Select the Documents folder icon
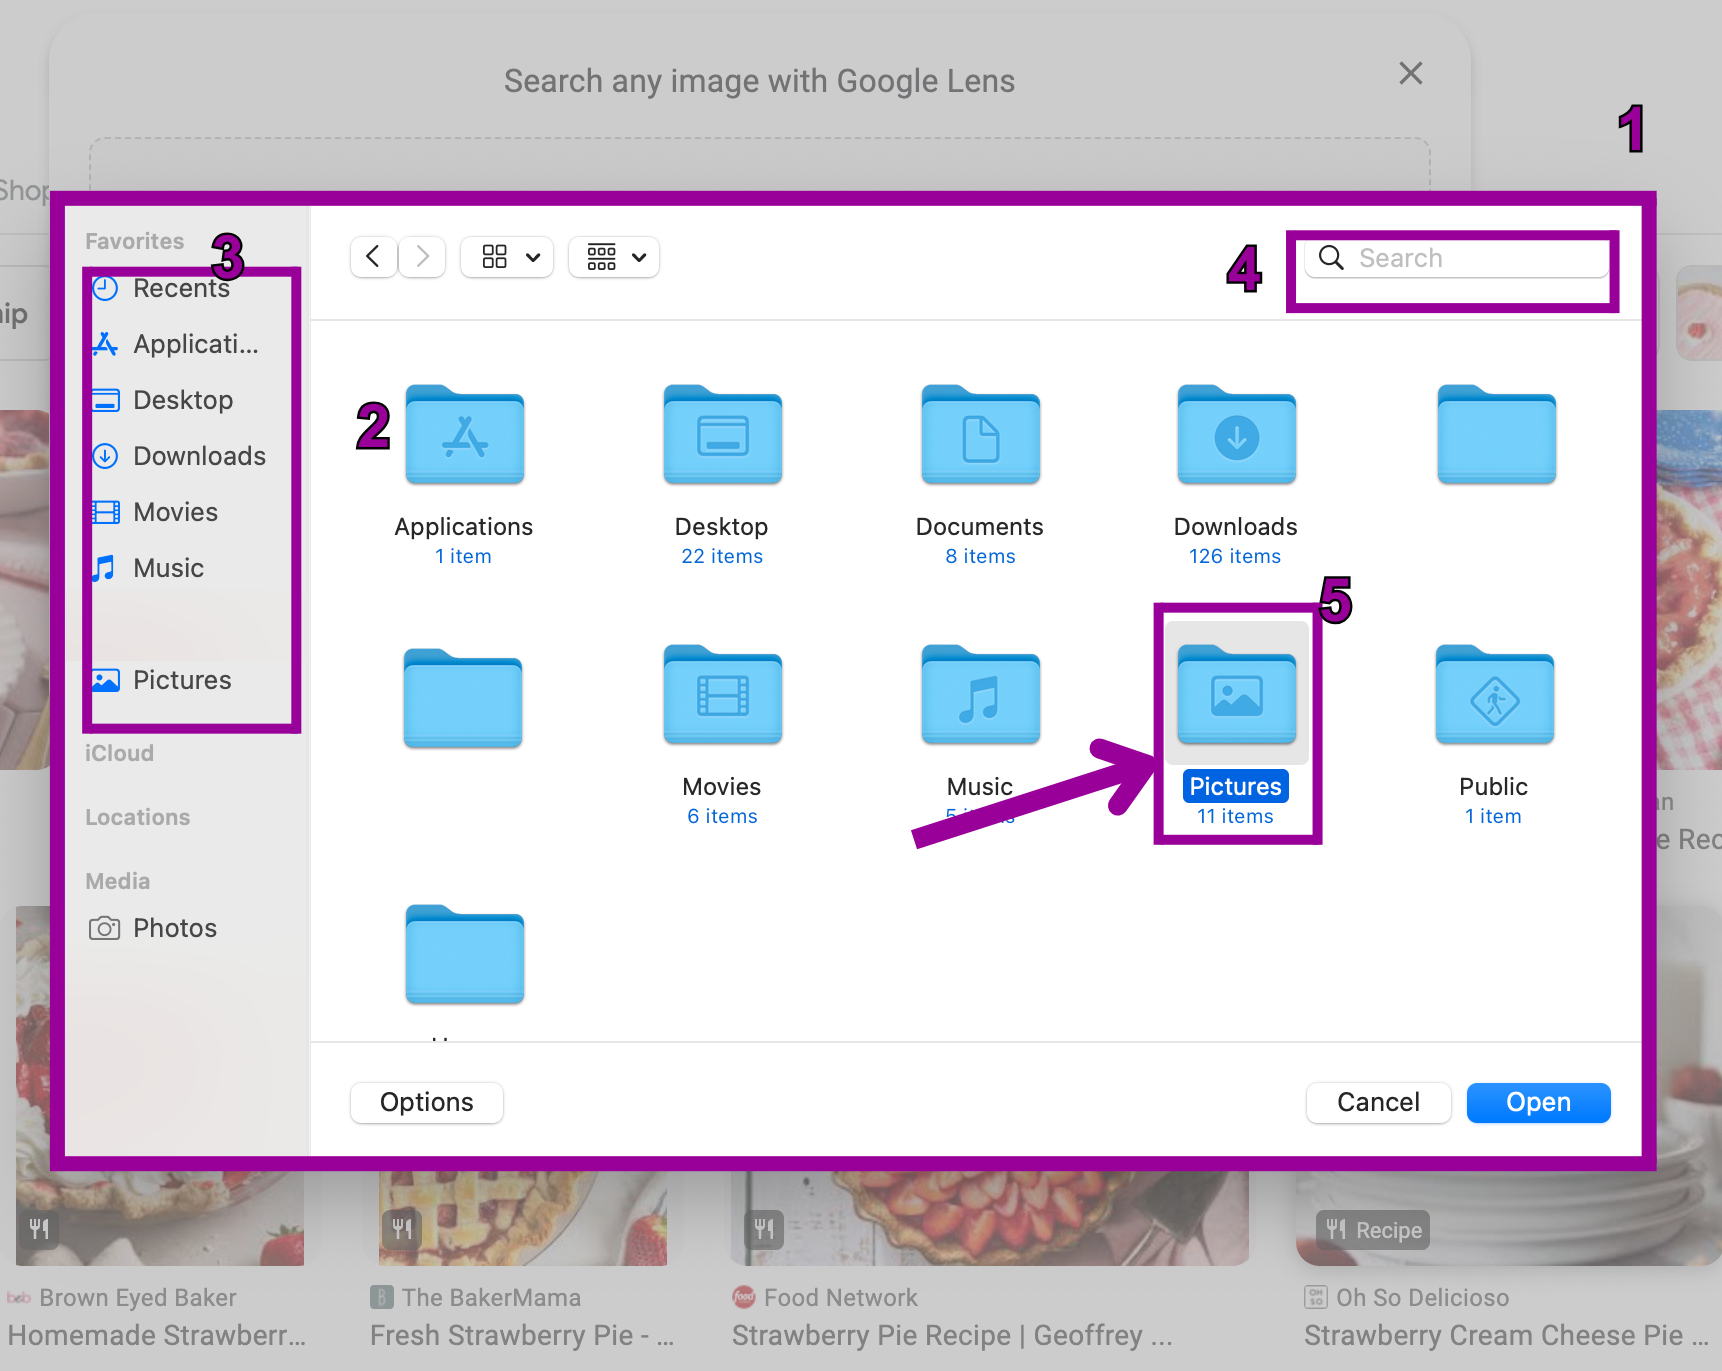This screenshot has width=1722, height=1371. click(980, 435)
